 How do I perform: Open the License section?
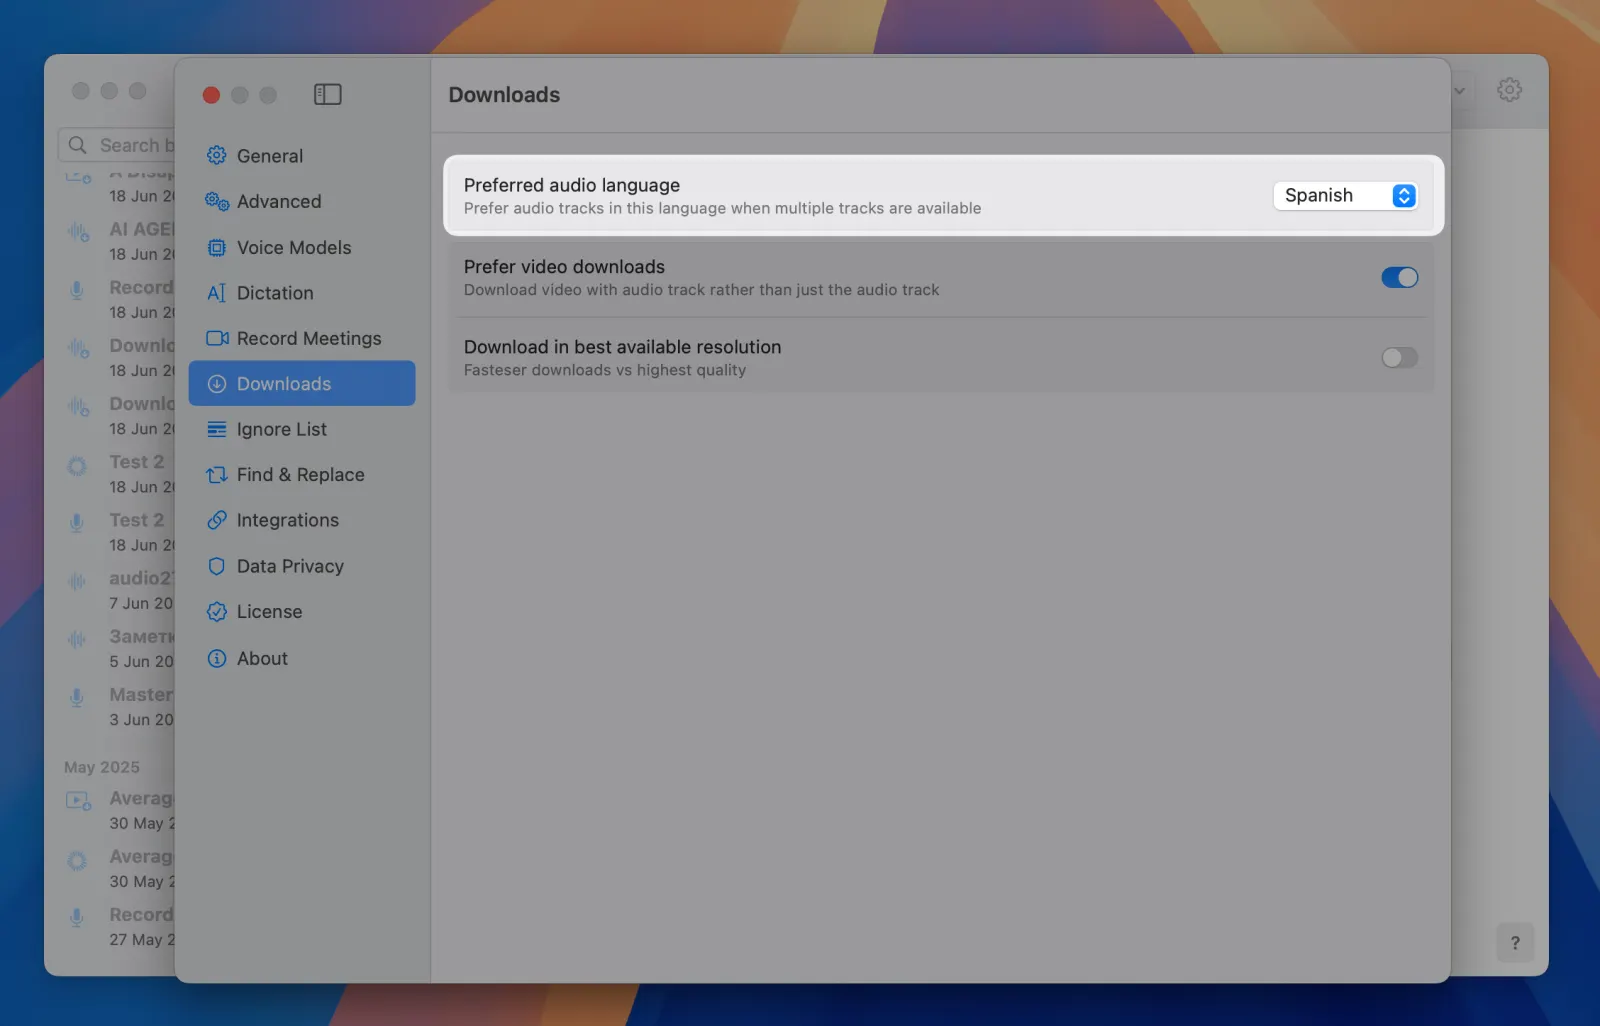pos(302,612)
